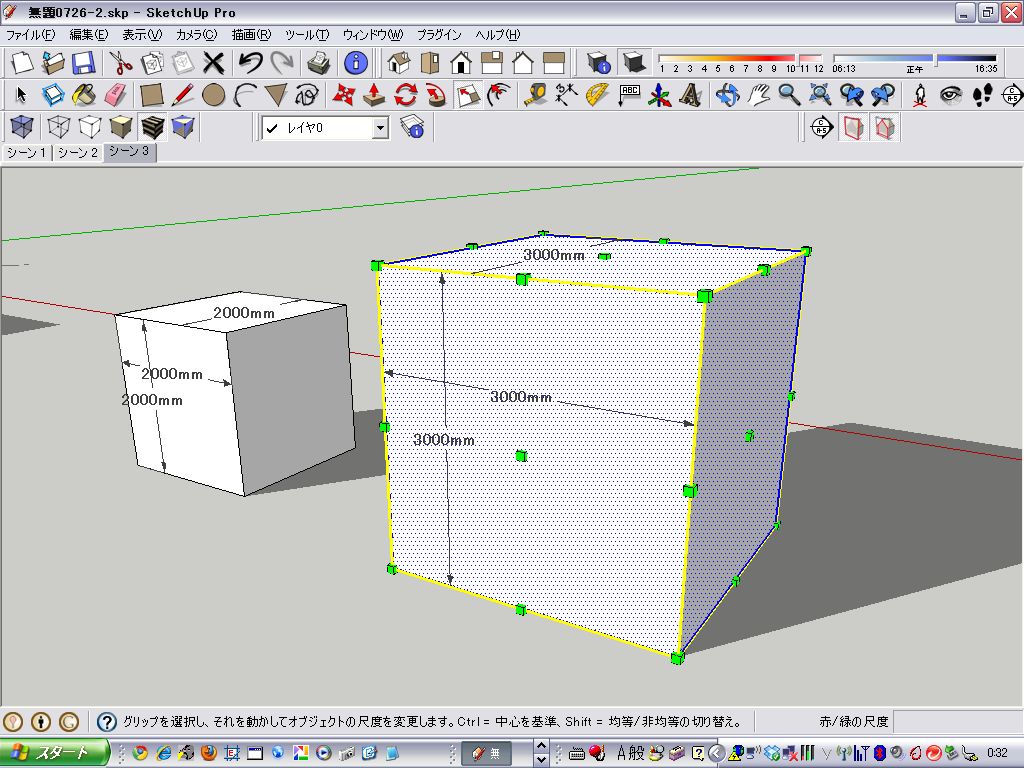Enable Wireframe face style
This screenshot has height=768, width=1024.
tap(59, 127)
